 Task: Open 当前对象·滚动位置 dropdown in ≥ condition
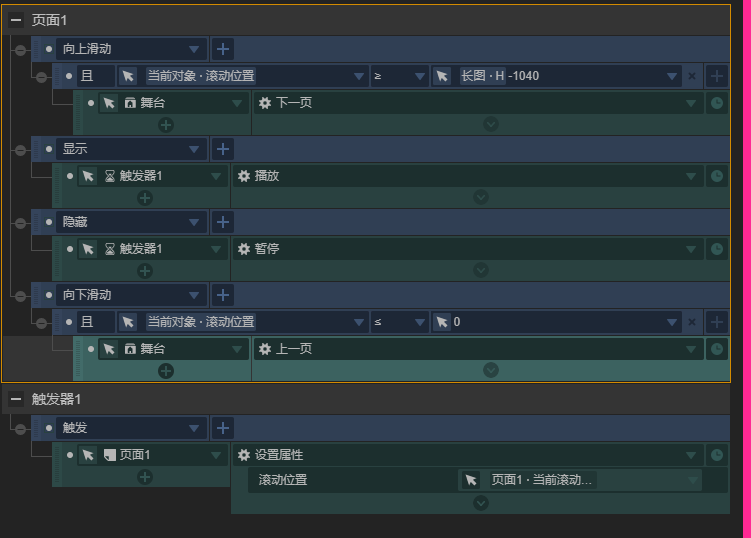point(358,76)
